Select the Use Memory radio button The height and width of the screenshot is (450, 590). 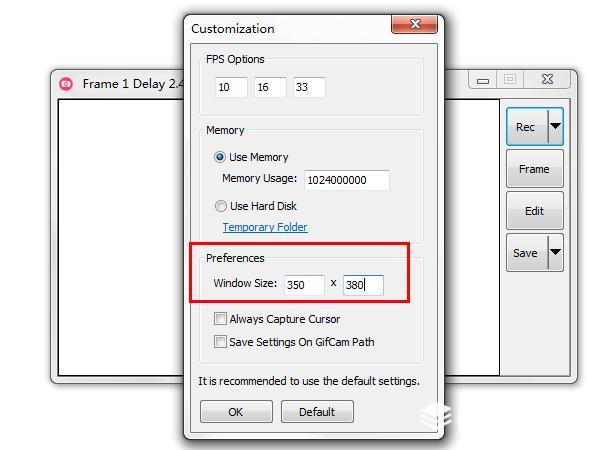220,157
